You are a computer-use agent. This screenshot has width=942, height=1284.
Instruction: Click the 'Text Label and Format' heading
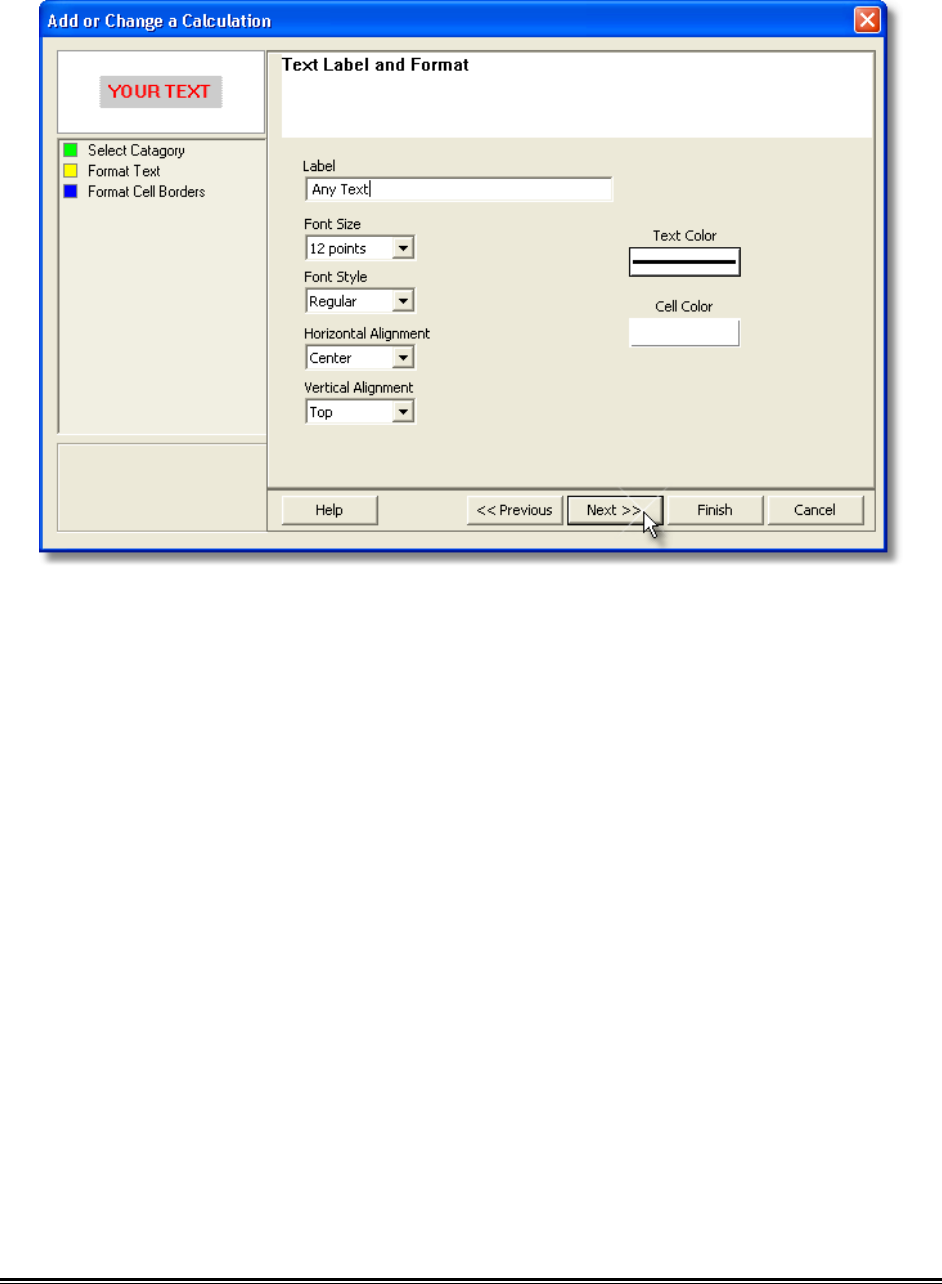(376, 65)
